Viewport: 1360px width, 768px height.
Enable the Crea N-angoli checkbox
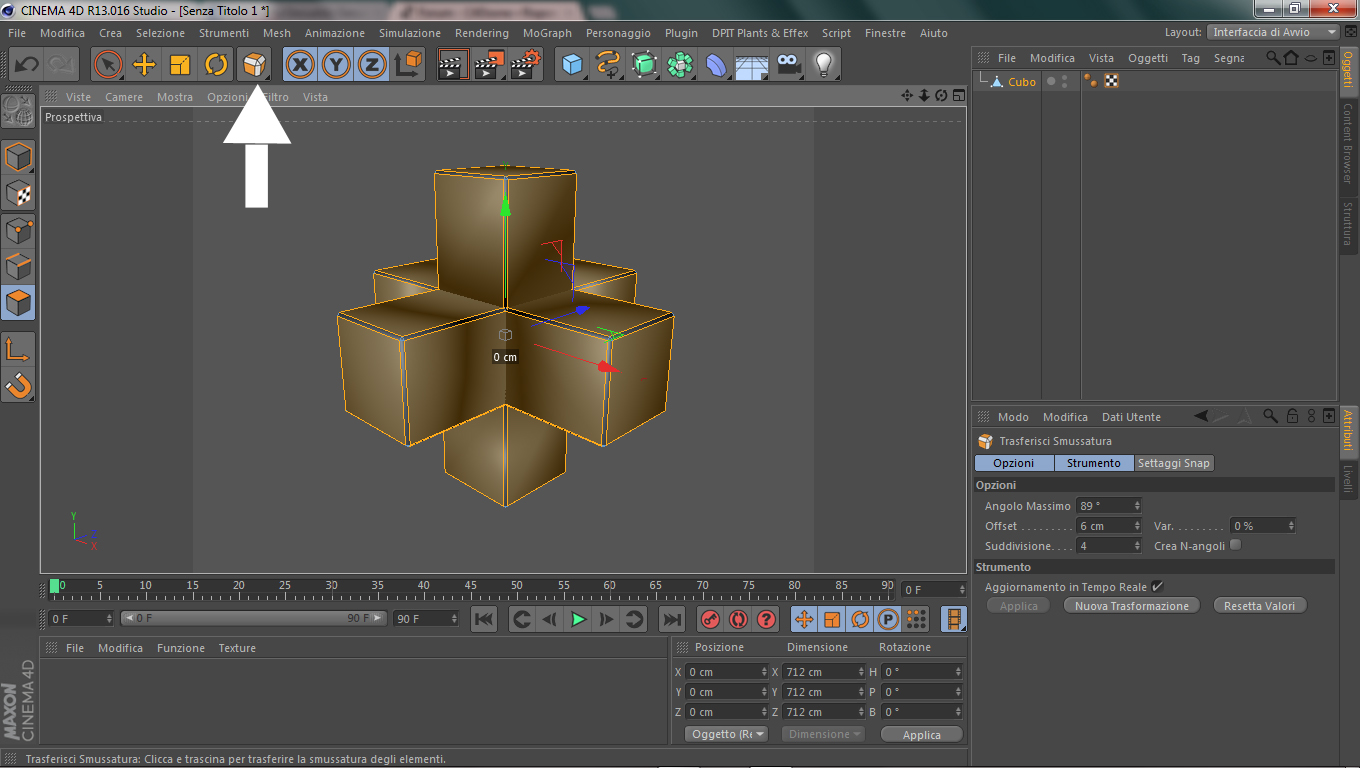(1235, 545)
